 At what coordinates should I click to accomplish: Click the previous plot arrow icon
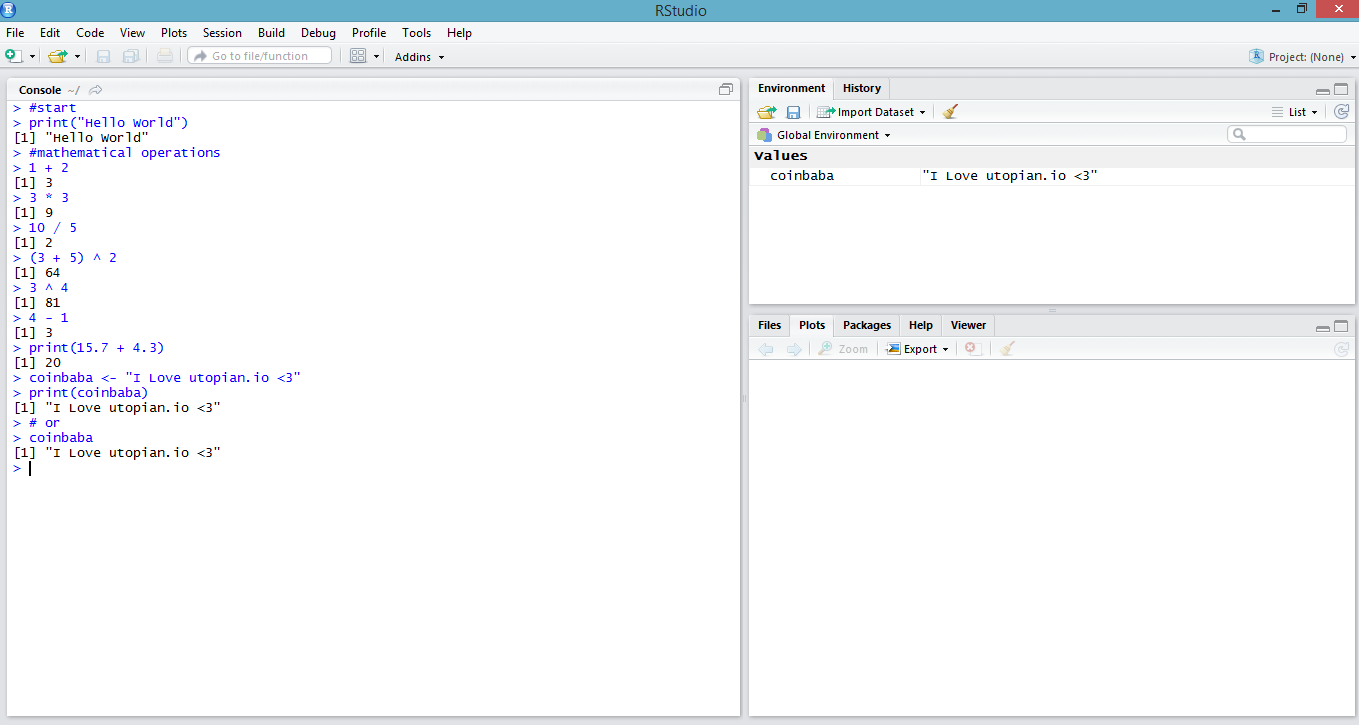(x=766, y=349)
